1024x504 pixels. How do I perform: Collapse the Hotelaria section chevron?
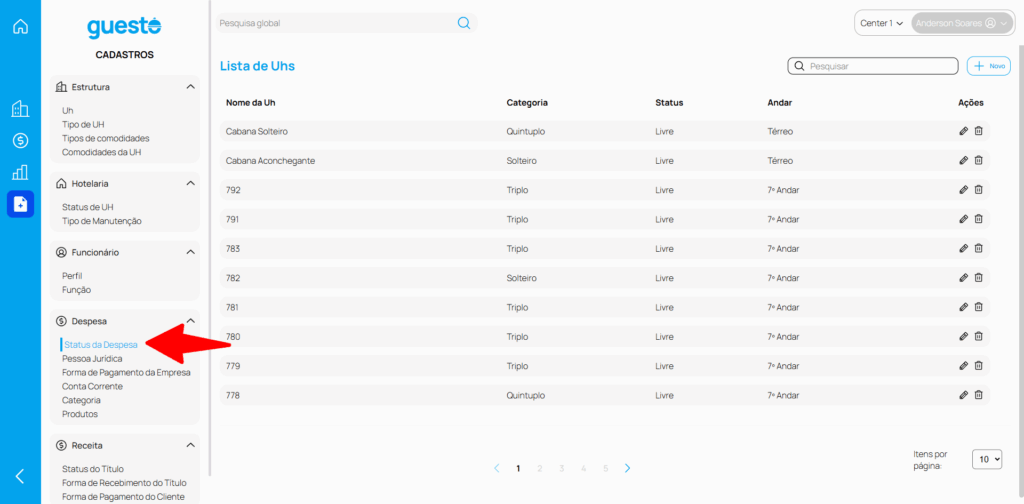coord(190,184)
